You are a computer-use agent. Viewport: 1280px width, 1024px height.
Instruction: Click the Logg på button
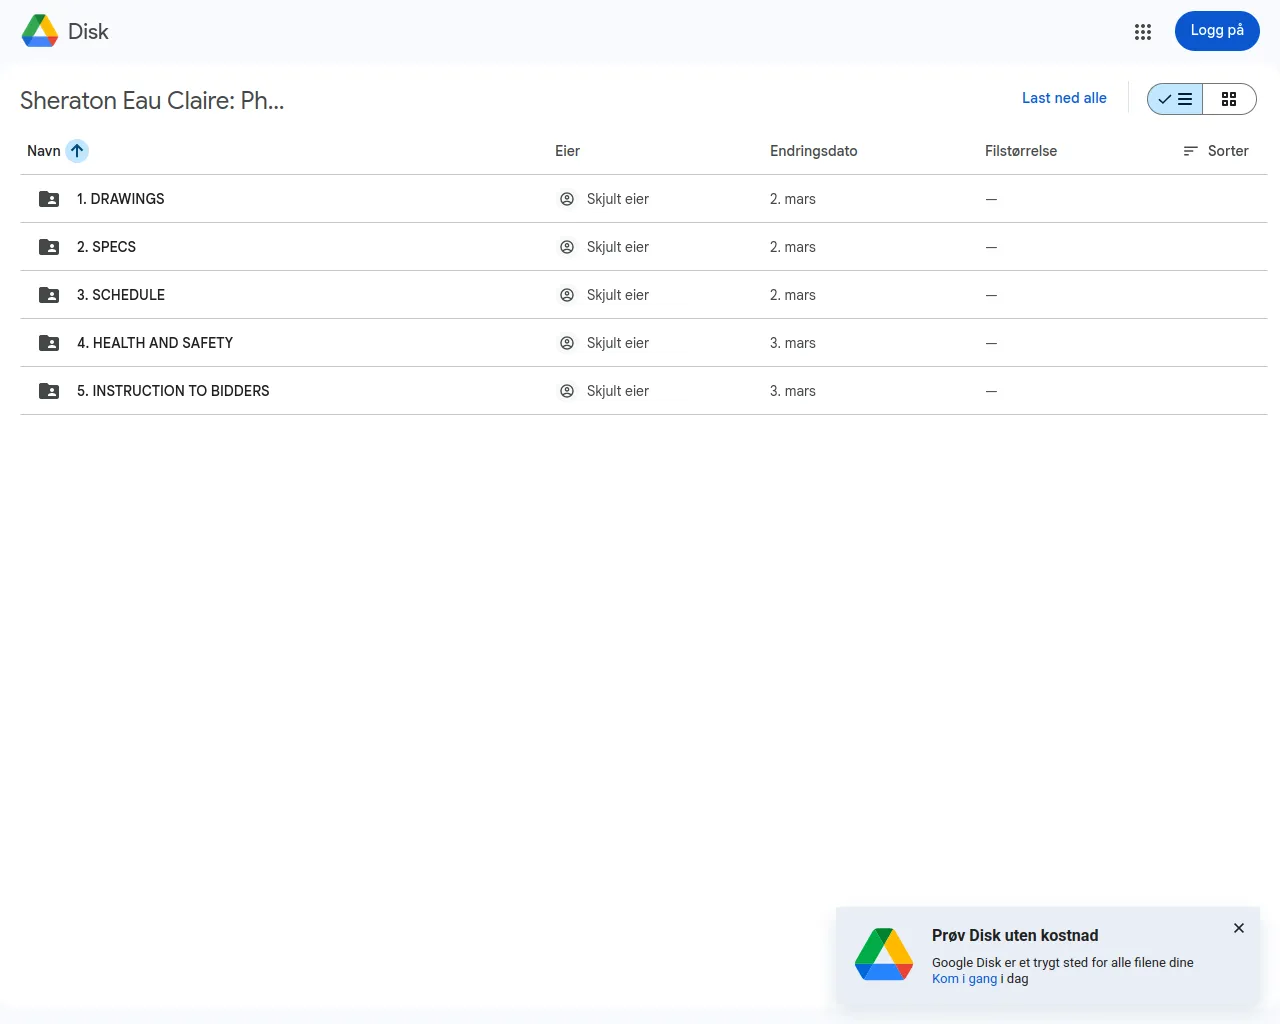coord(1217,31)
